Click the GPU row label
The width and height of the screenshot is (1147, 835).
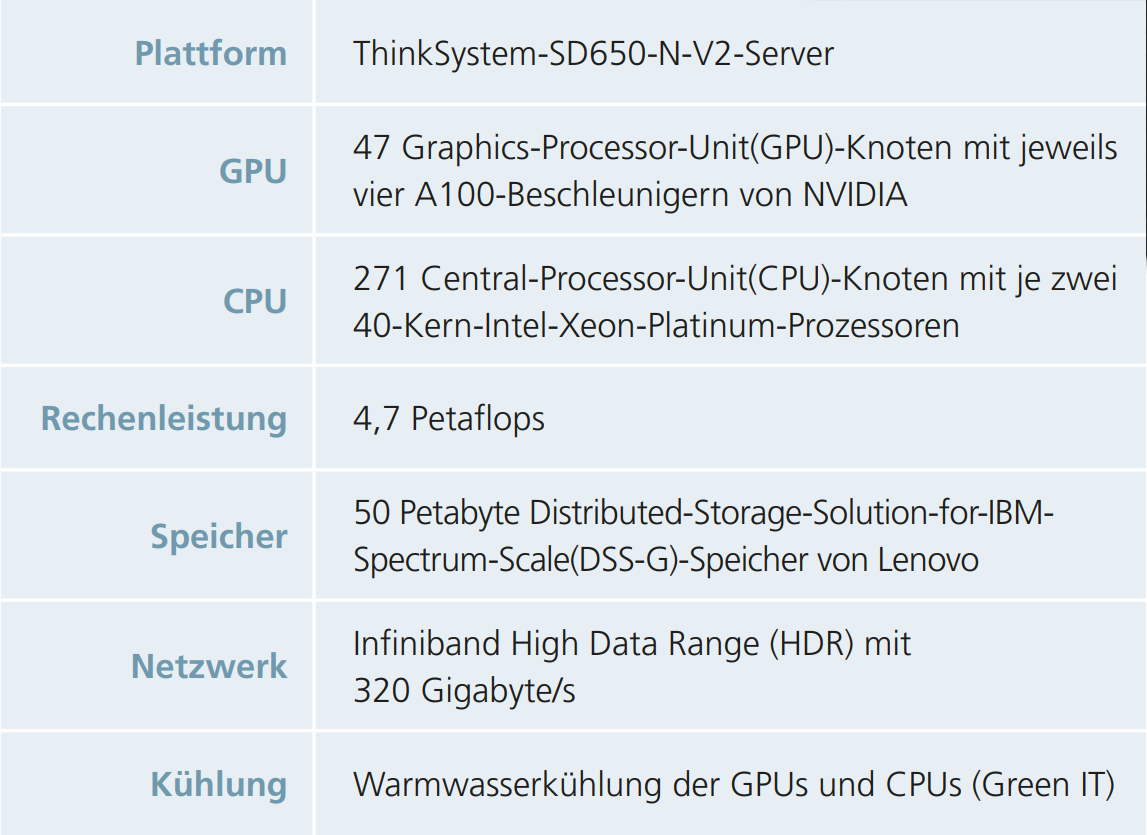pyautogui.click(x=252, y=171)
